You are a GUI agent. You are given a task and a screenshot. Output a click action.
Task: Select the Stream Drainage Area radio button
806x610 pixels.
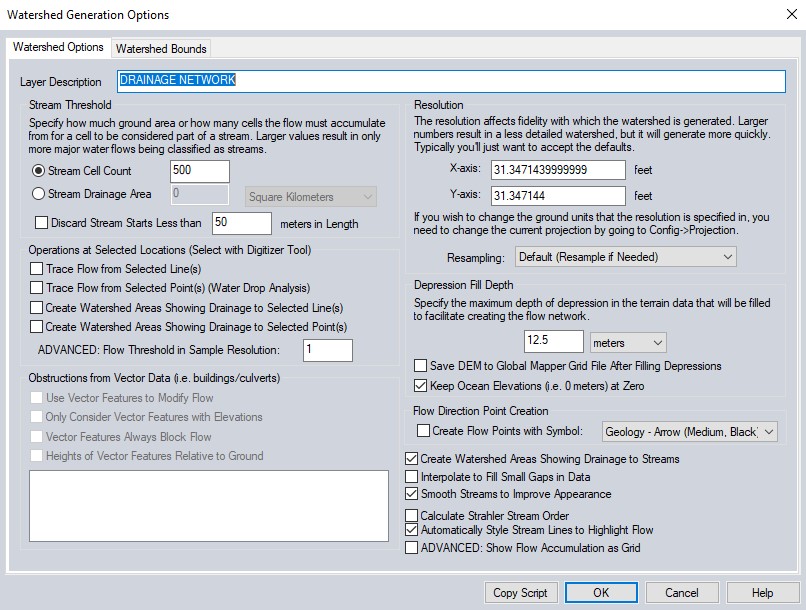coord(39,194)
